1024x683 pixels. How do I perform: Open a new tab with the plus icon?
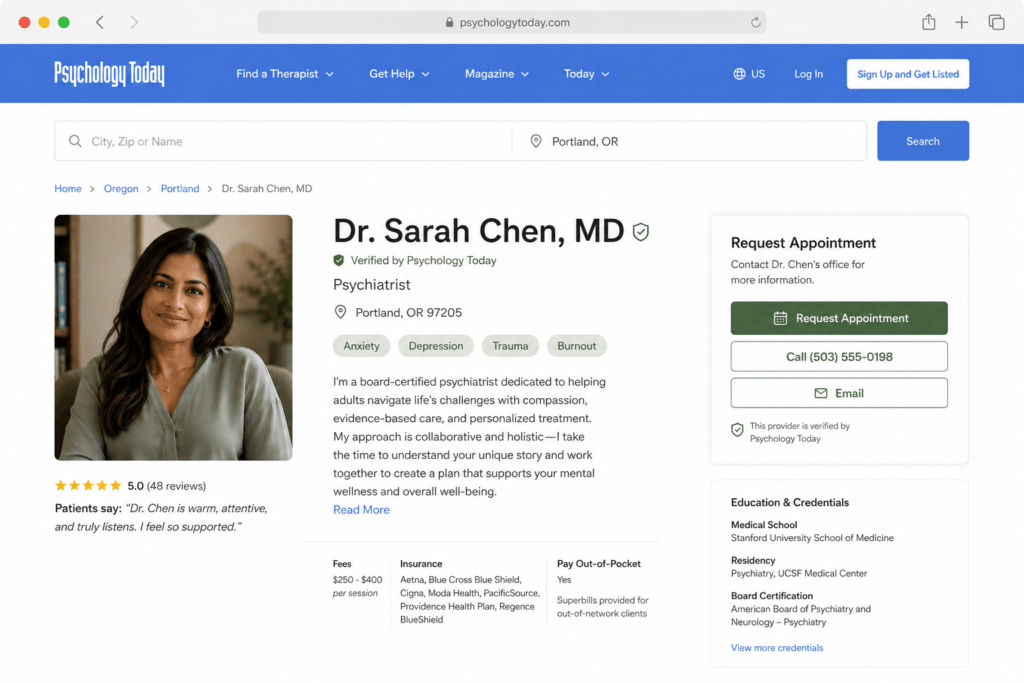961,22
